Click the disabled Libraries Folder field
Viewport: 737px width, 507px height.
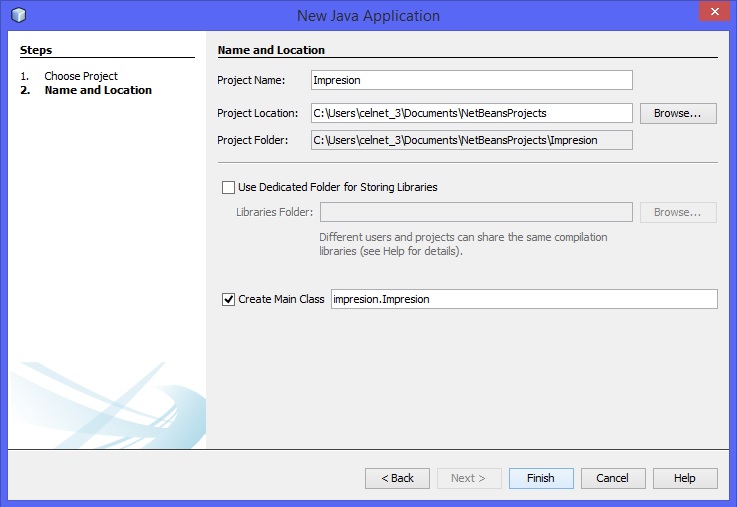475,212
